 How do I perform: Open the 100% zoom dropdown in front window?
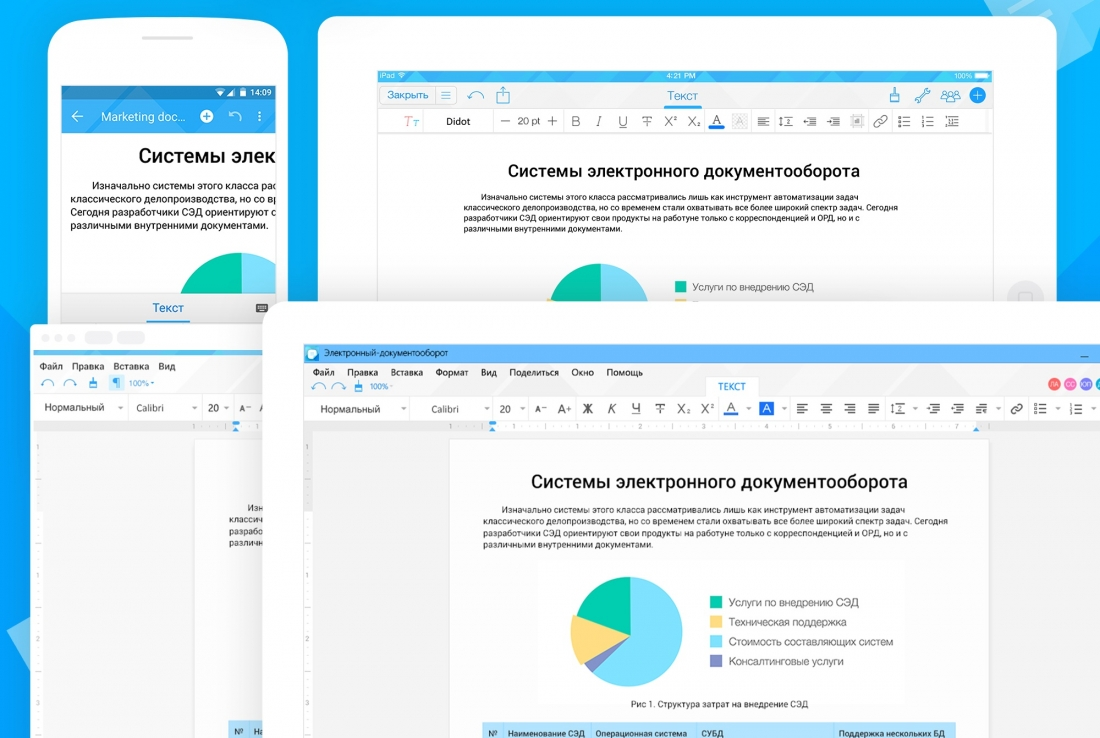pyautogui.click(x=381, y=387)
